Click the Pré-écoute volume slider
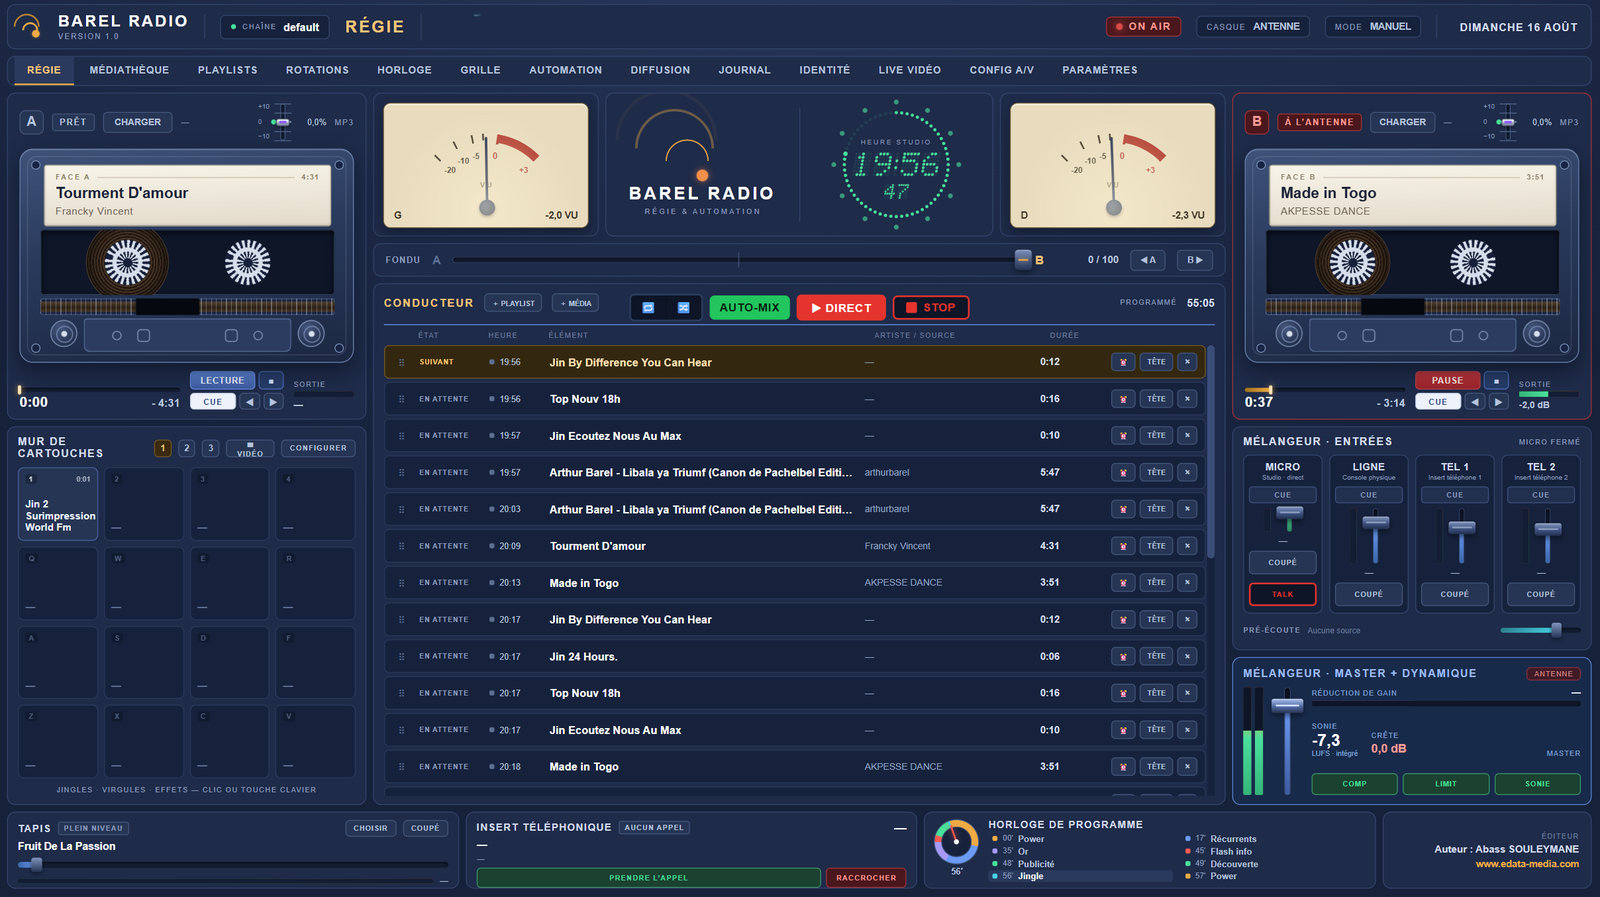Image resolution: width=1600 pixels, height=897 pixels. 1540,630
